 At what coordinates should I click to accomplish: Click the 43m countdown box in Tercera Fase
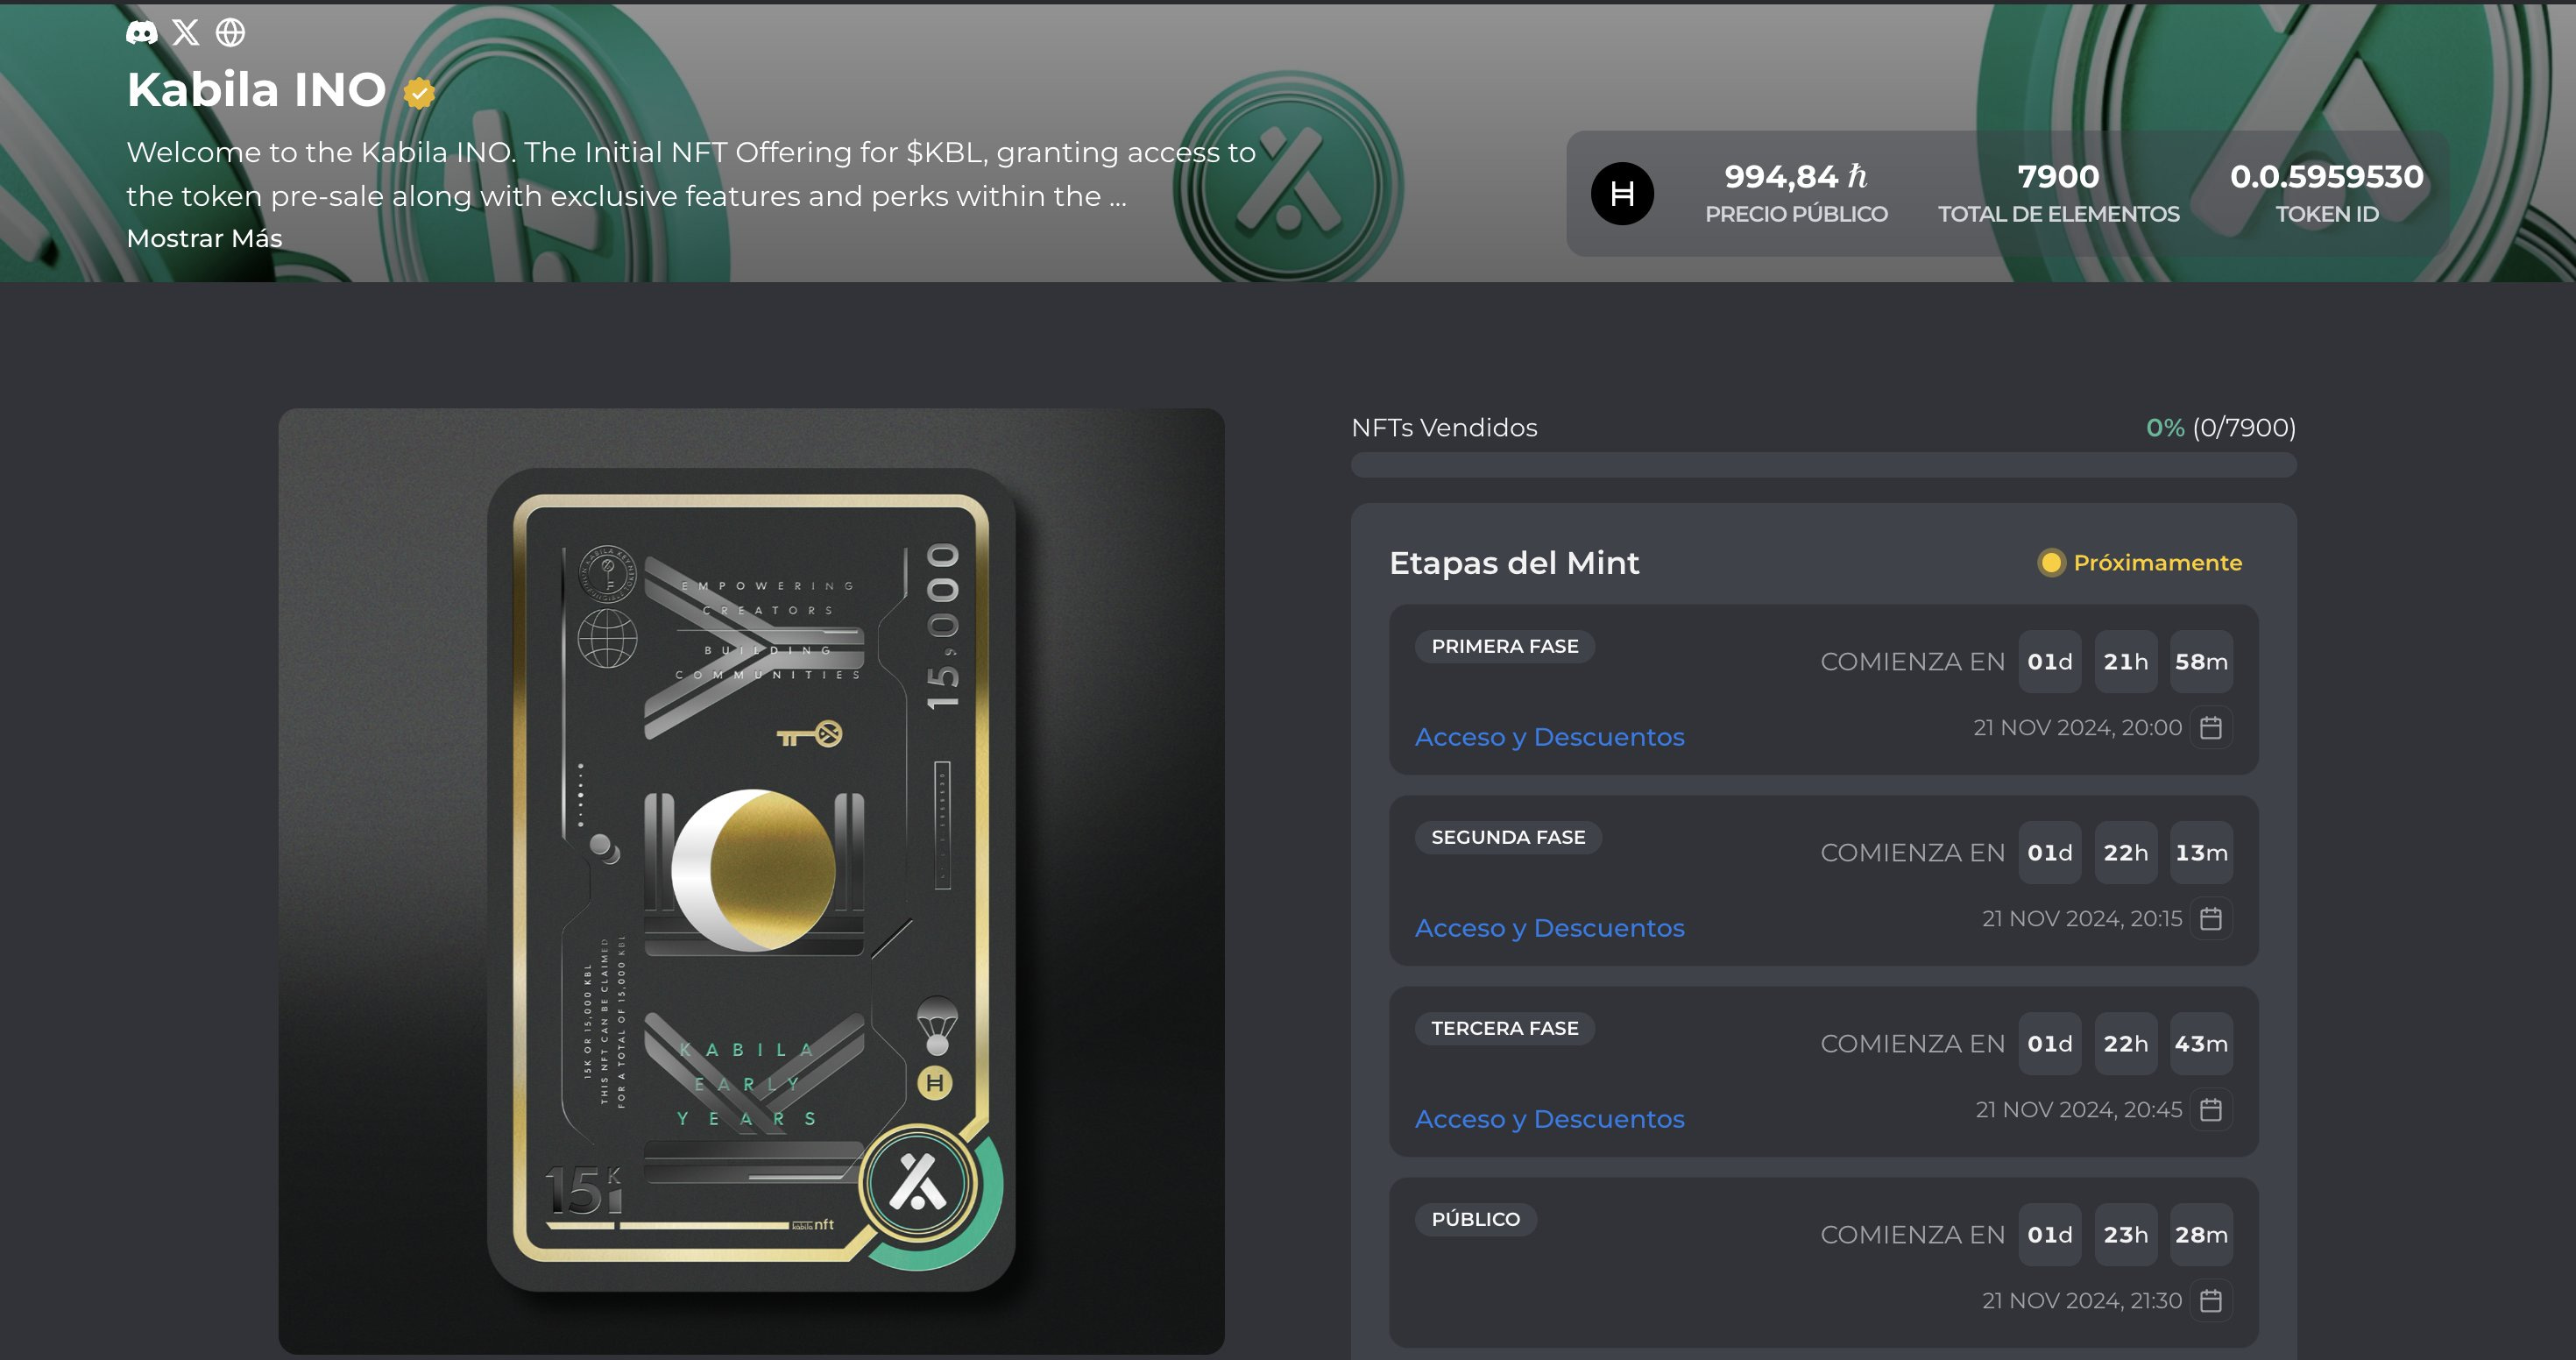click(2201, 1044)
